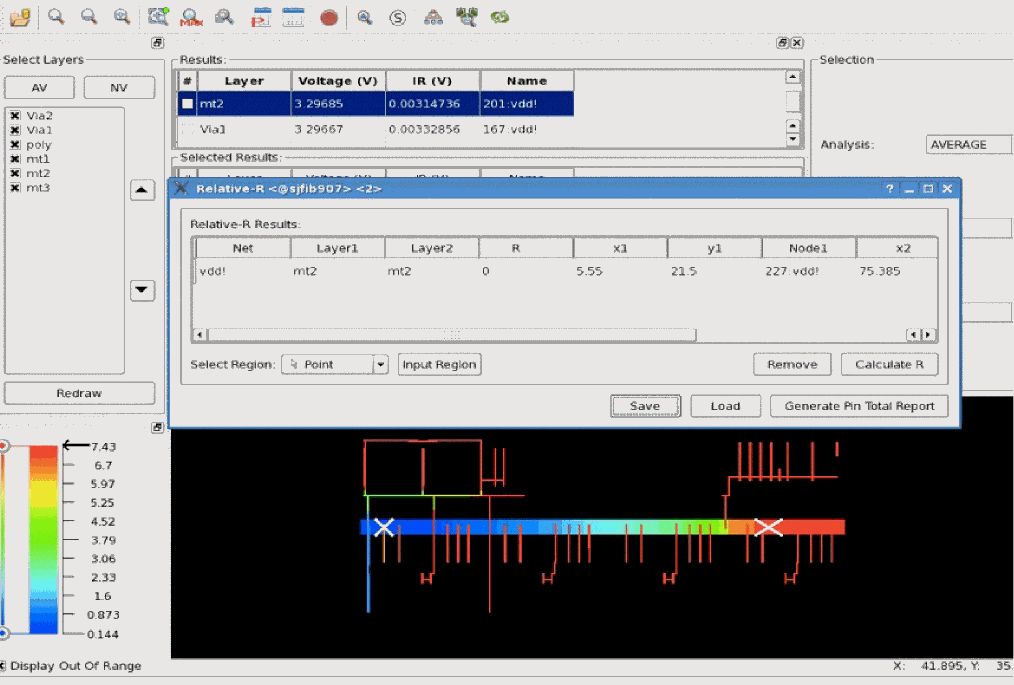Click the first magnifier zoom icon

[56, 17]
